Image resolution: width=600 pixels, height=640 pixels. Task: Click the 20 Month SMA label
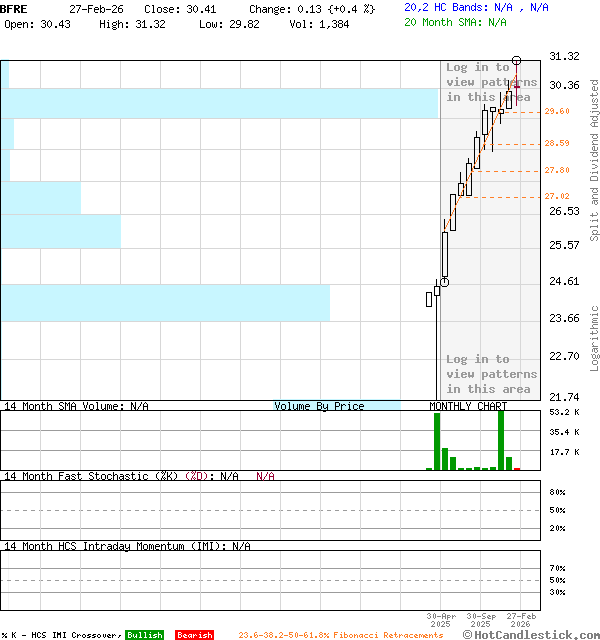click(x=444, y=22)
